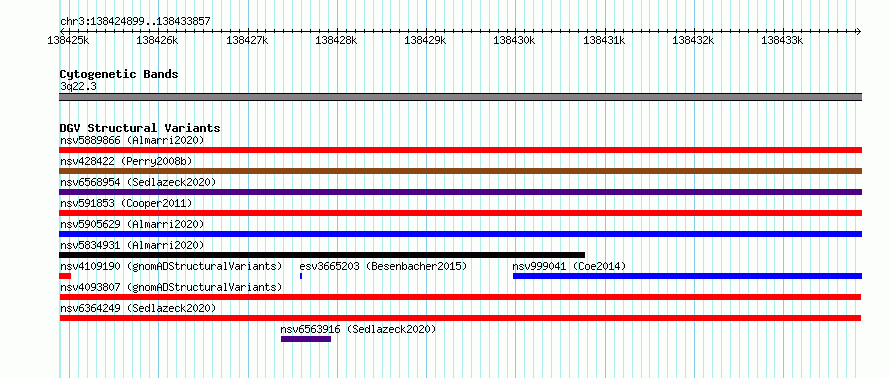
Task: Click the red nsv591853 variant bar
Action: tap(460, 213)
